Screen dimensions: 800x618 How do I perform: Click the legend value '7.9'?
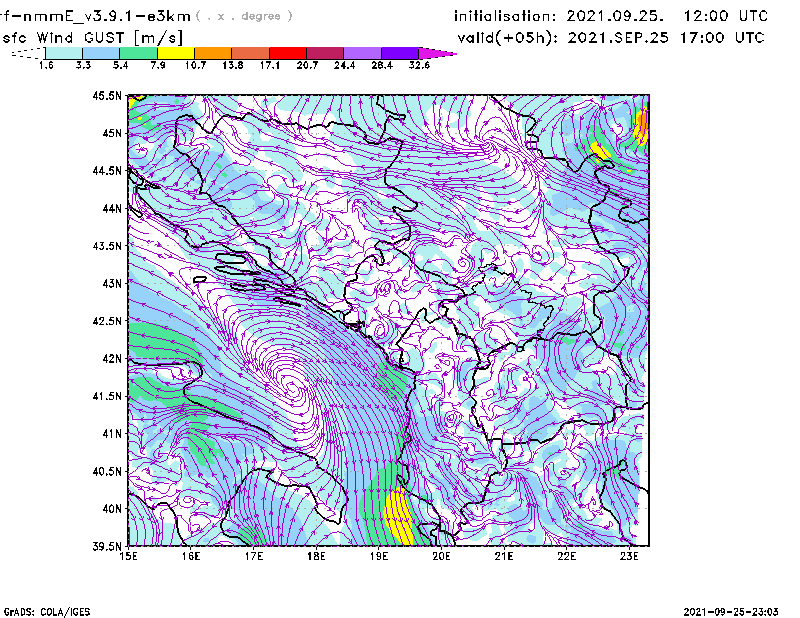pos(158,65)
